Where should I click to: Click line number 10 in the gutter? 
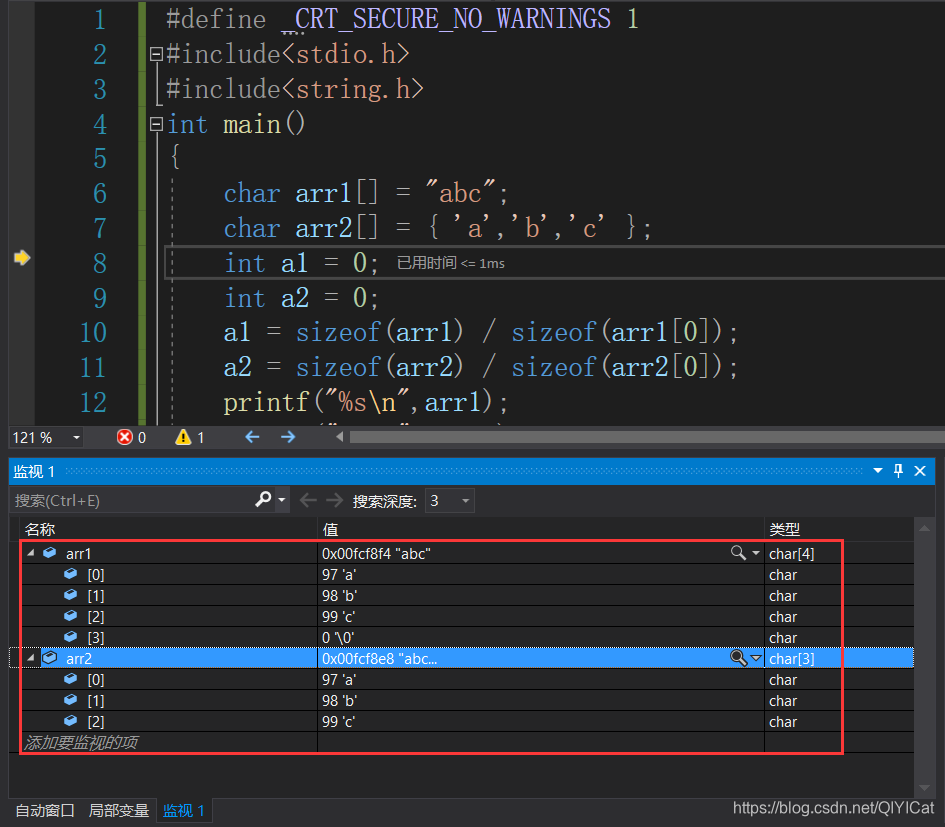(x=93, y=333)
